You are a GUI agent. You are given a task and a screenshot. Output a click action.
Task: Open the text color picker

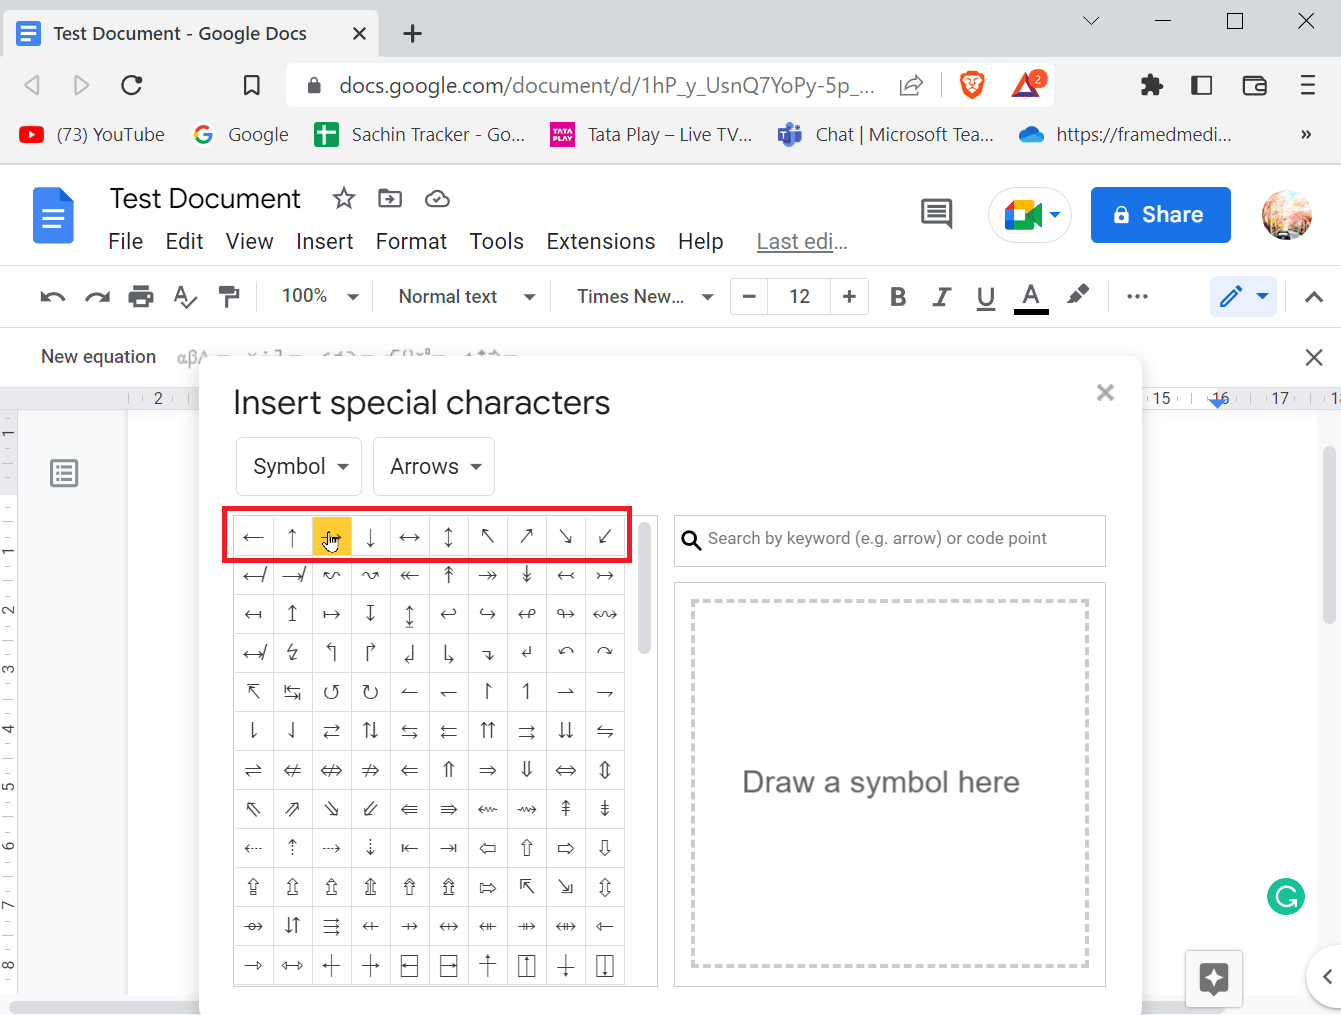(1031, 297)
